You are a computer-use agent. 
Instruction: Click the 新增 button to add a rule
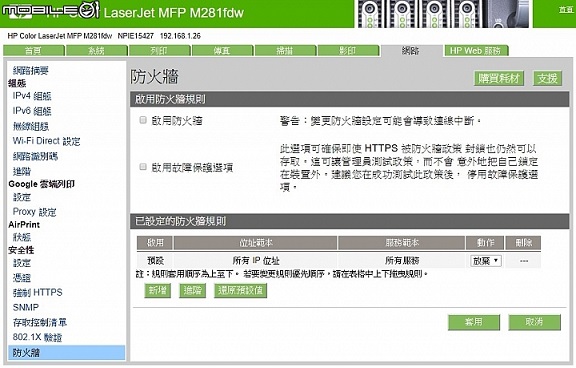click(158, 291)
